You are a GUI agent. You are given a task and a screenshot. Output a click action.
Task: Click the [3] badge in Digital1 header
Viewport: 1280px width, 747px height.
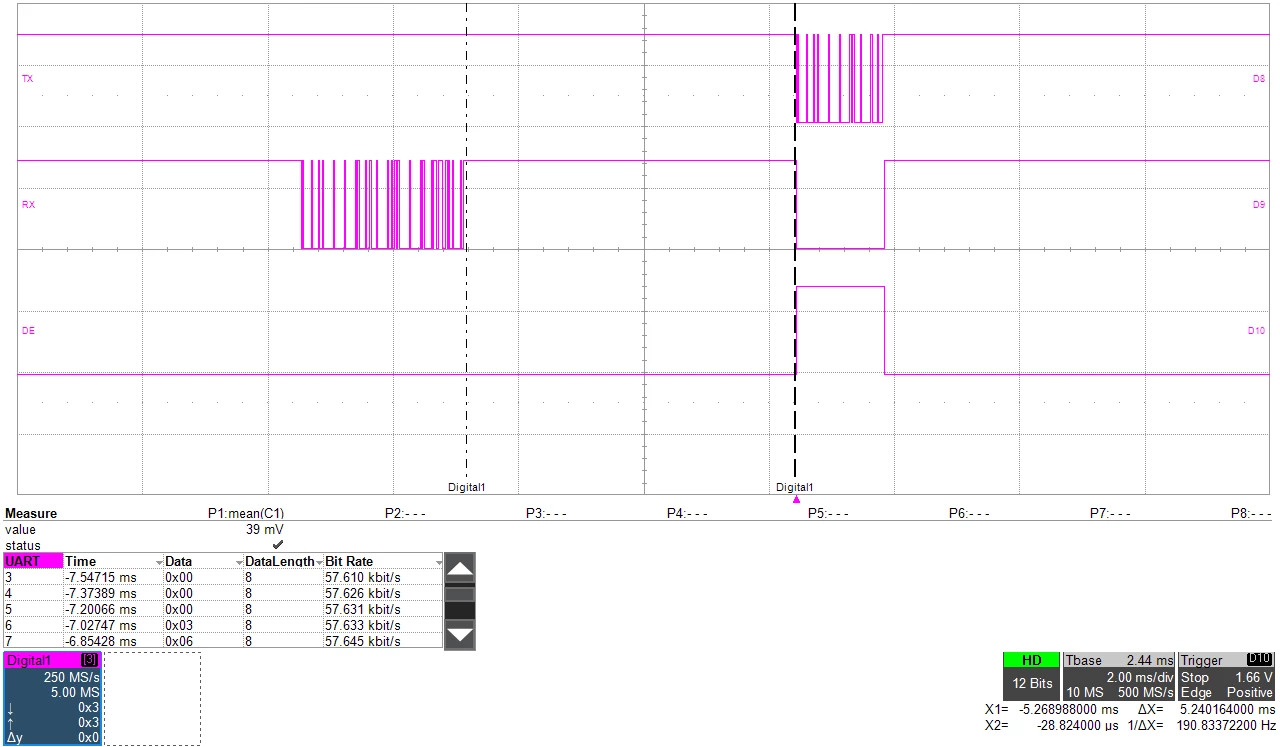click(88, 660)
